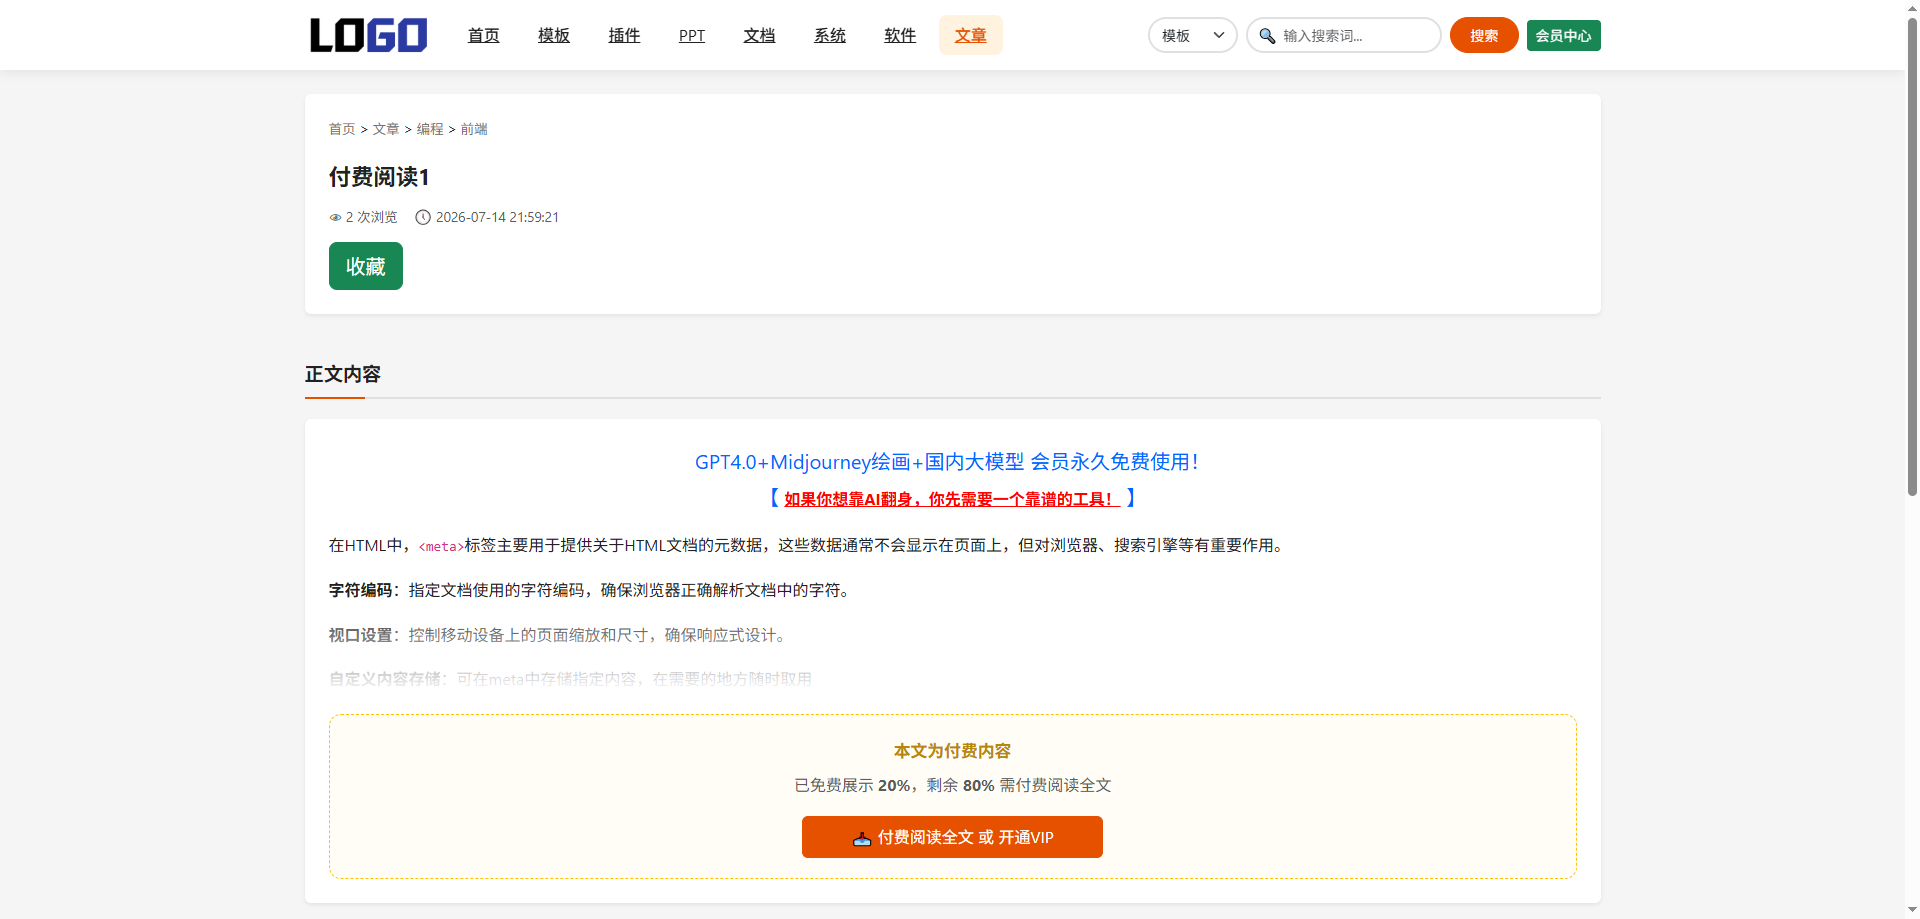Viewport: 1920px width, 919px height.
Task: Click the 正文内容 section heading
Action: tap(343, 374)
